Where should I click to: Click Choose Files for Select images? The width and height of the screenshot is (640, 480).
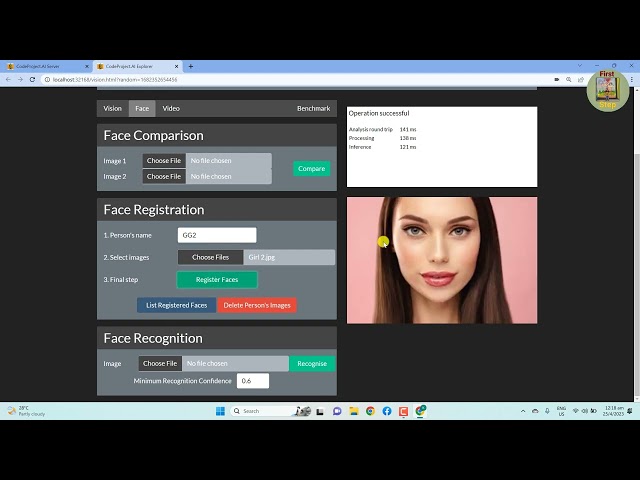click(211, 258)
